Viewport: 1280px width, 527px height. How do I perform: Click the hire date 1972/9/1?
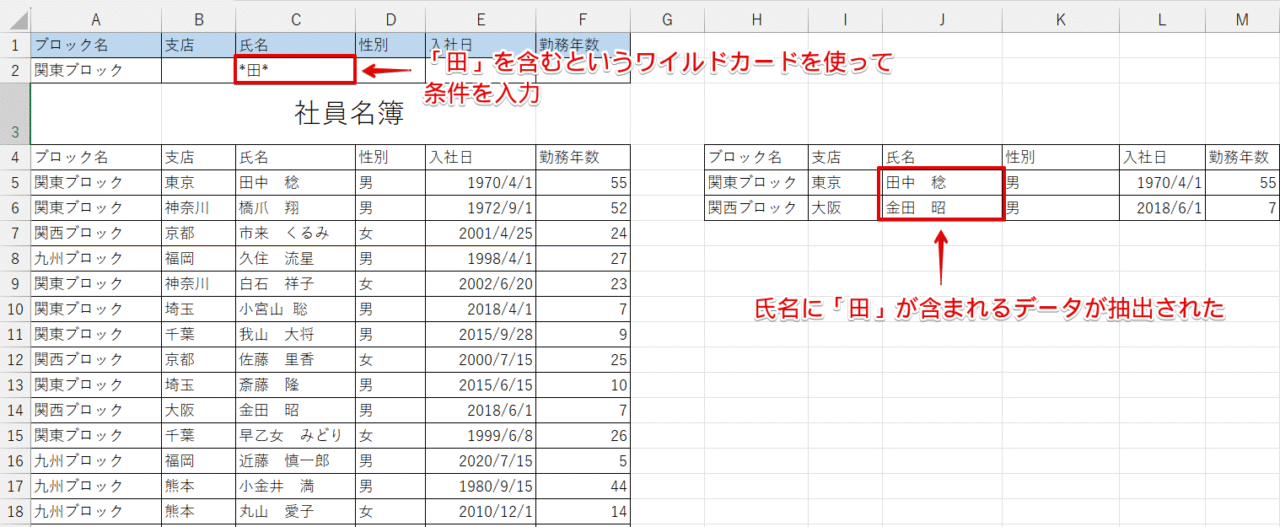(x=480, y=208)
